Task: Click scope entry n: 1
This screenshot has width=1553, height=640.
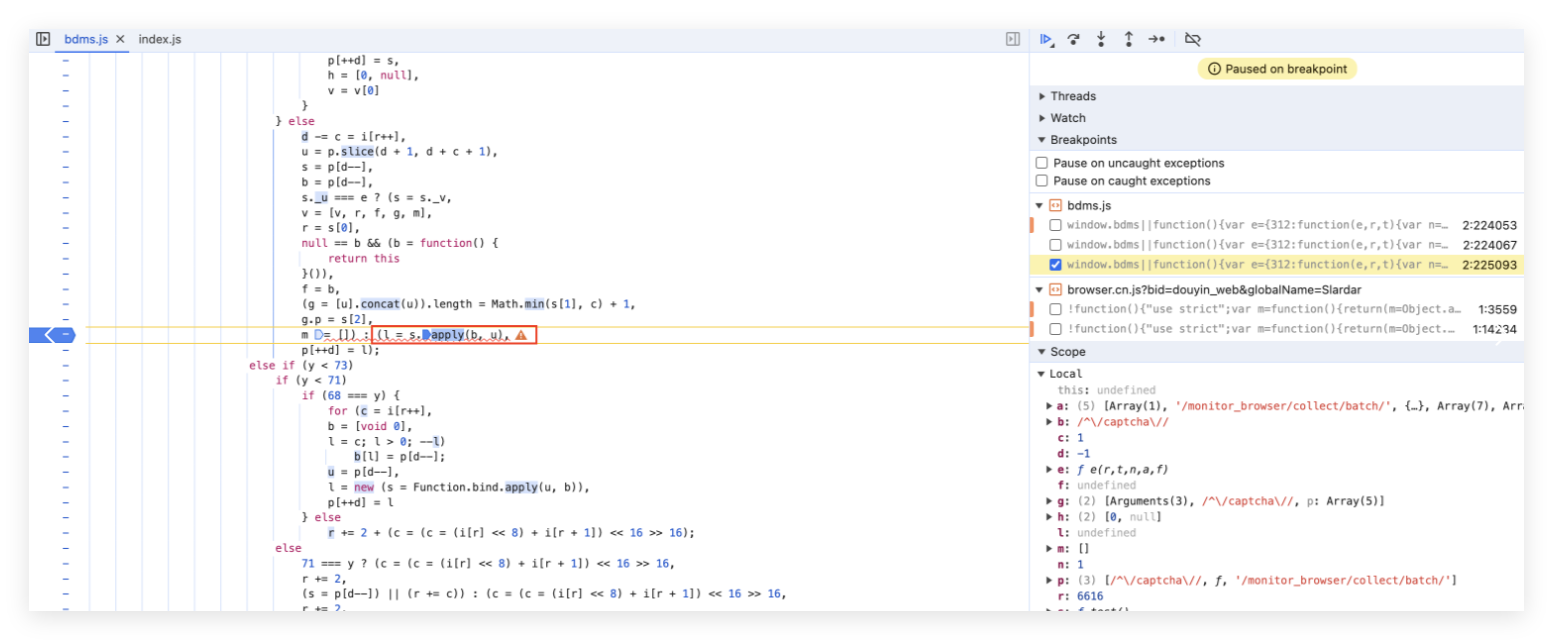Action: (x=1072, y=564)
